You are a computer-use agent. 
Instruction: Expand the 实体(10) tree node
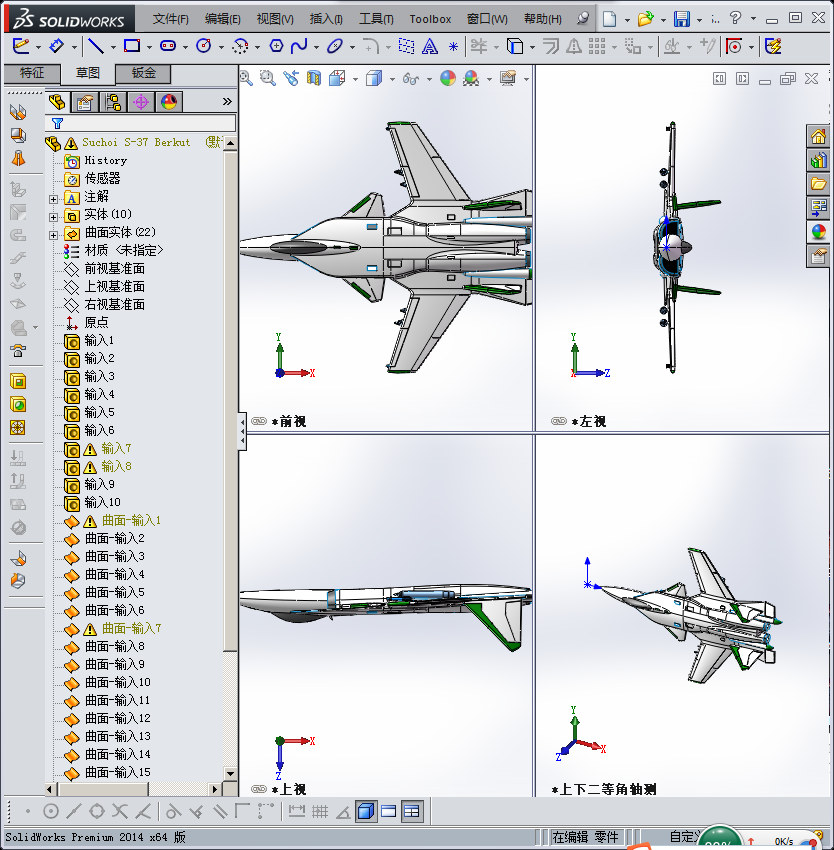coord(53,217)
